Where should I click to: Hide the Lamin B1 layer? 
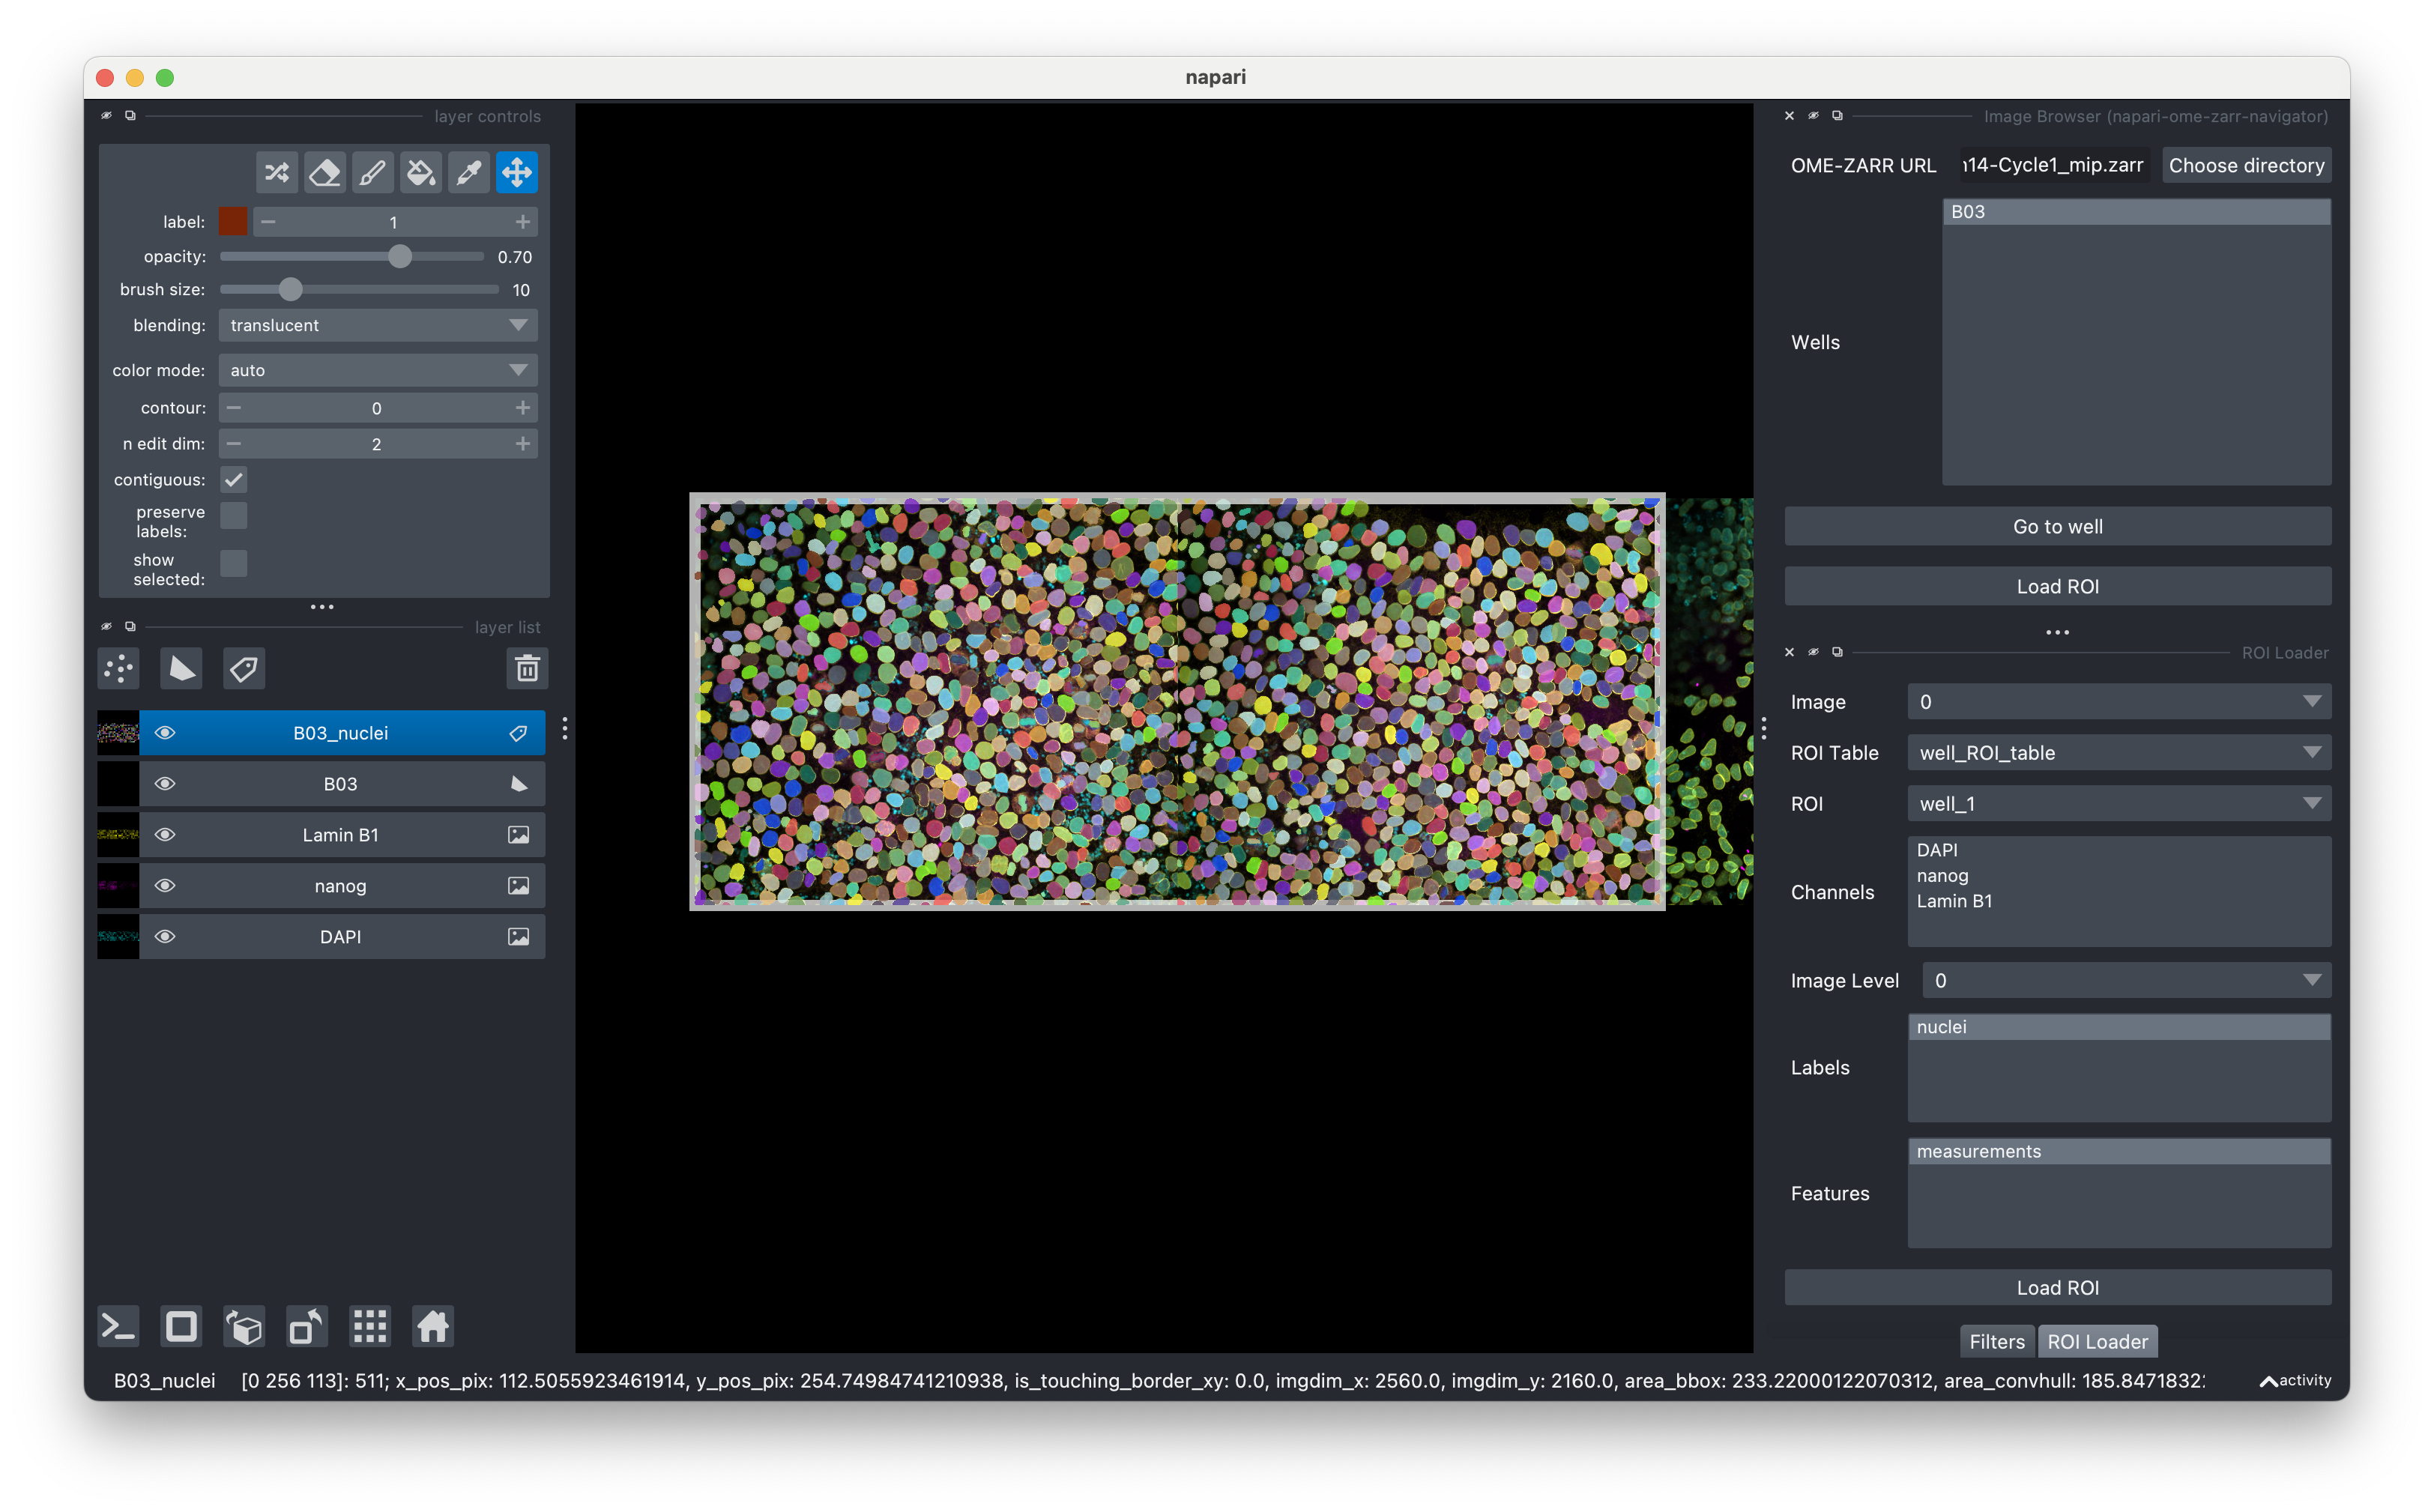pyautogui.click(x=165, y=835)
